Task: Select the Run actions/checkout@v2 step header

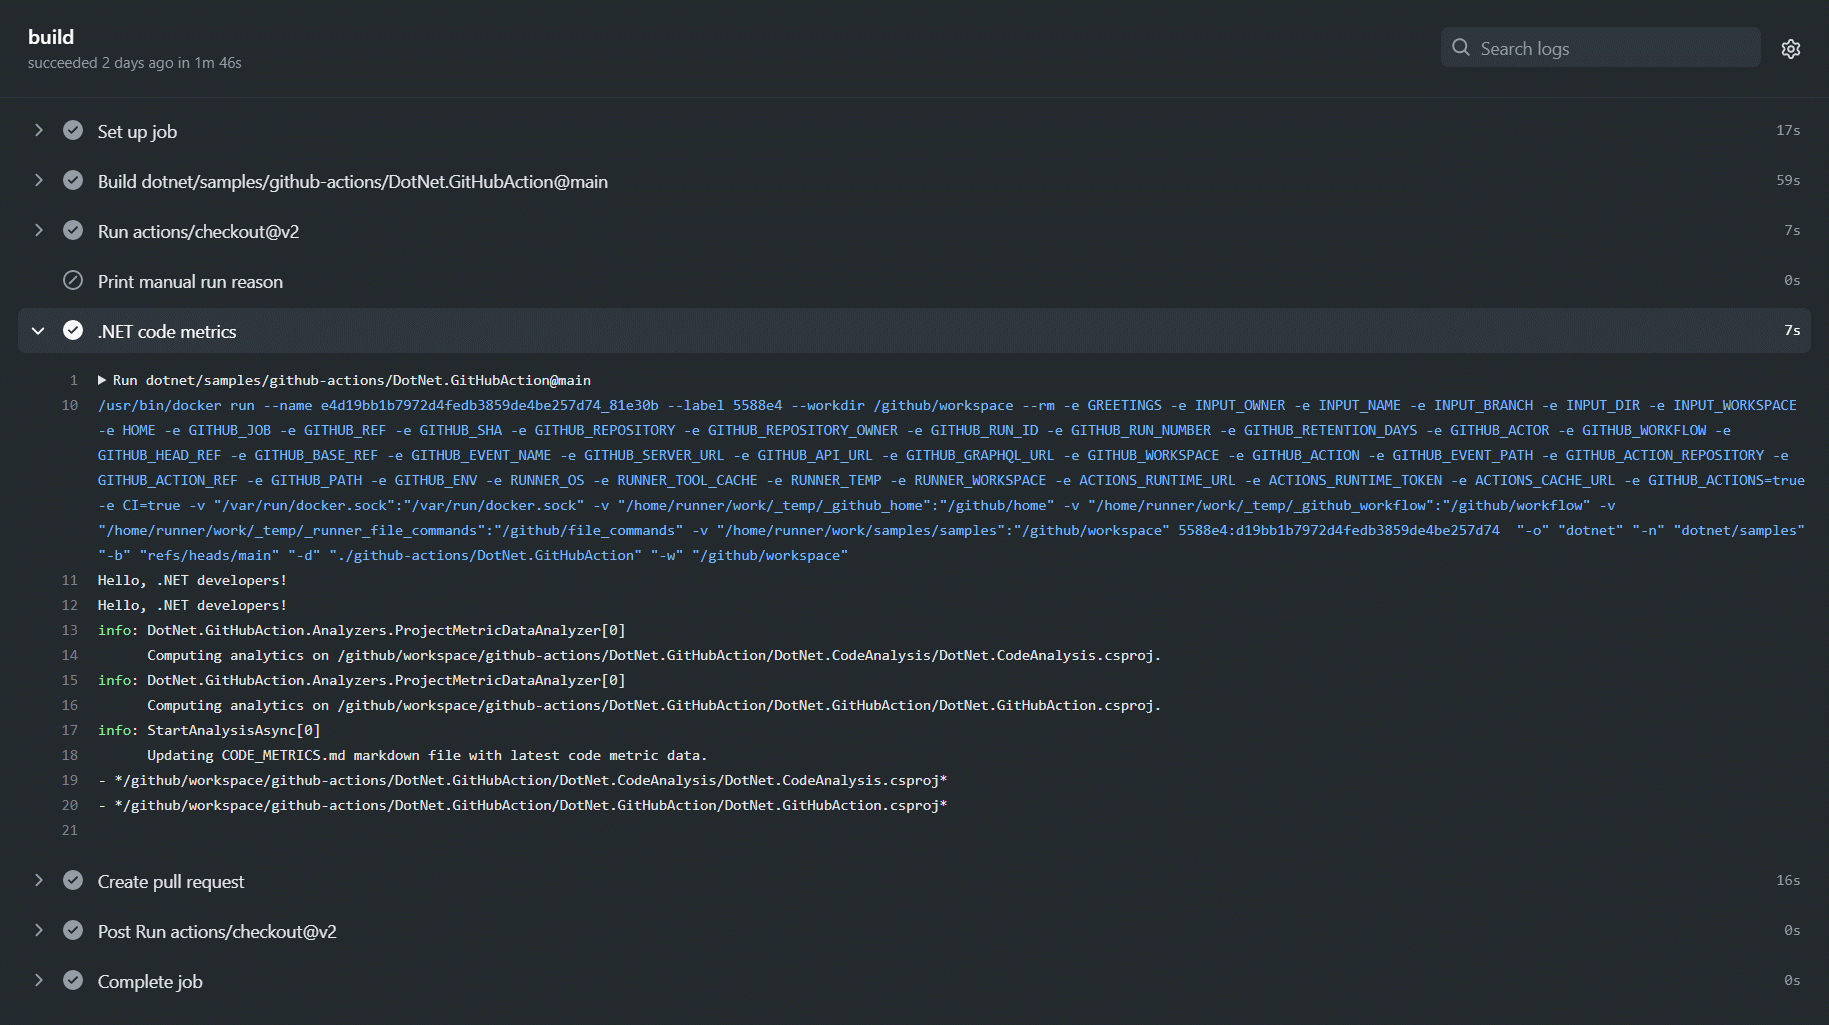Action: pyautogui.click(x=199, y=230)
